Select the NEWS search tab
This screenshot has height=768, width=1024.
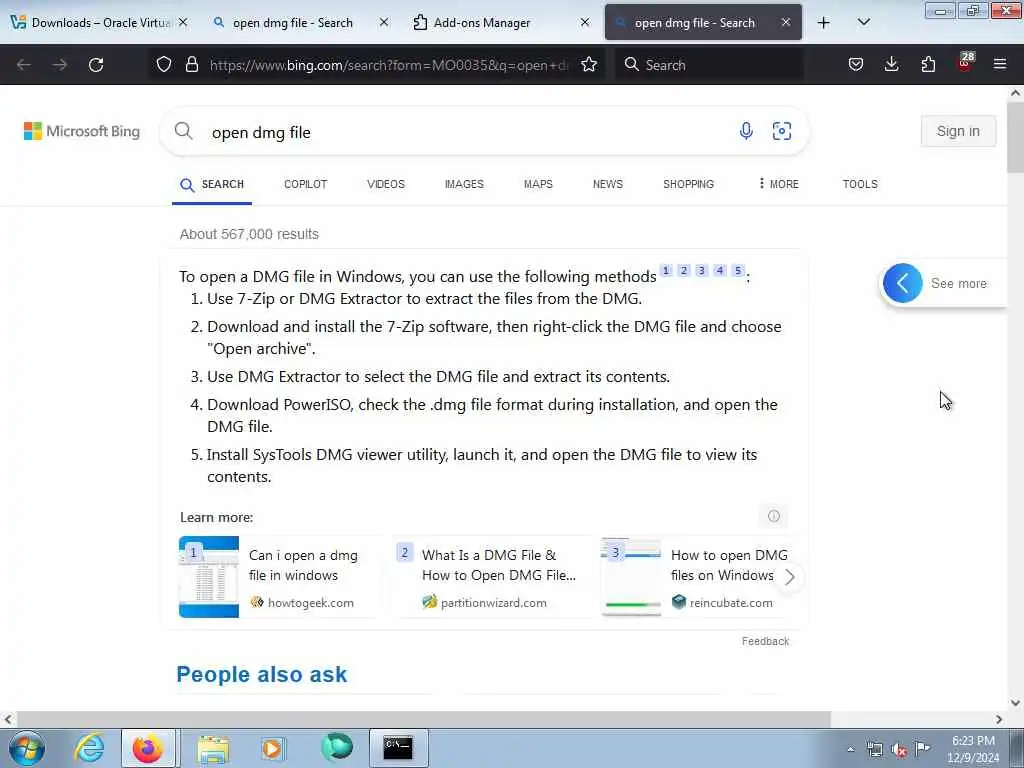[x=608, y=184]
